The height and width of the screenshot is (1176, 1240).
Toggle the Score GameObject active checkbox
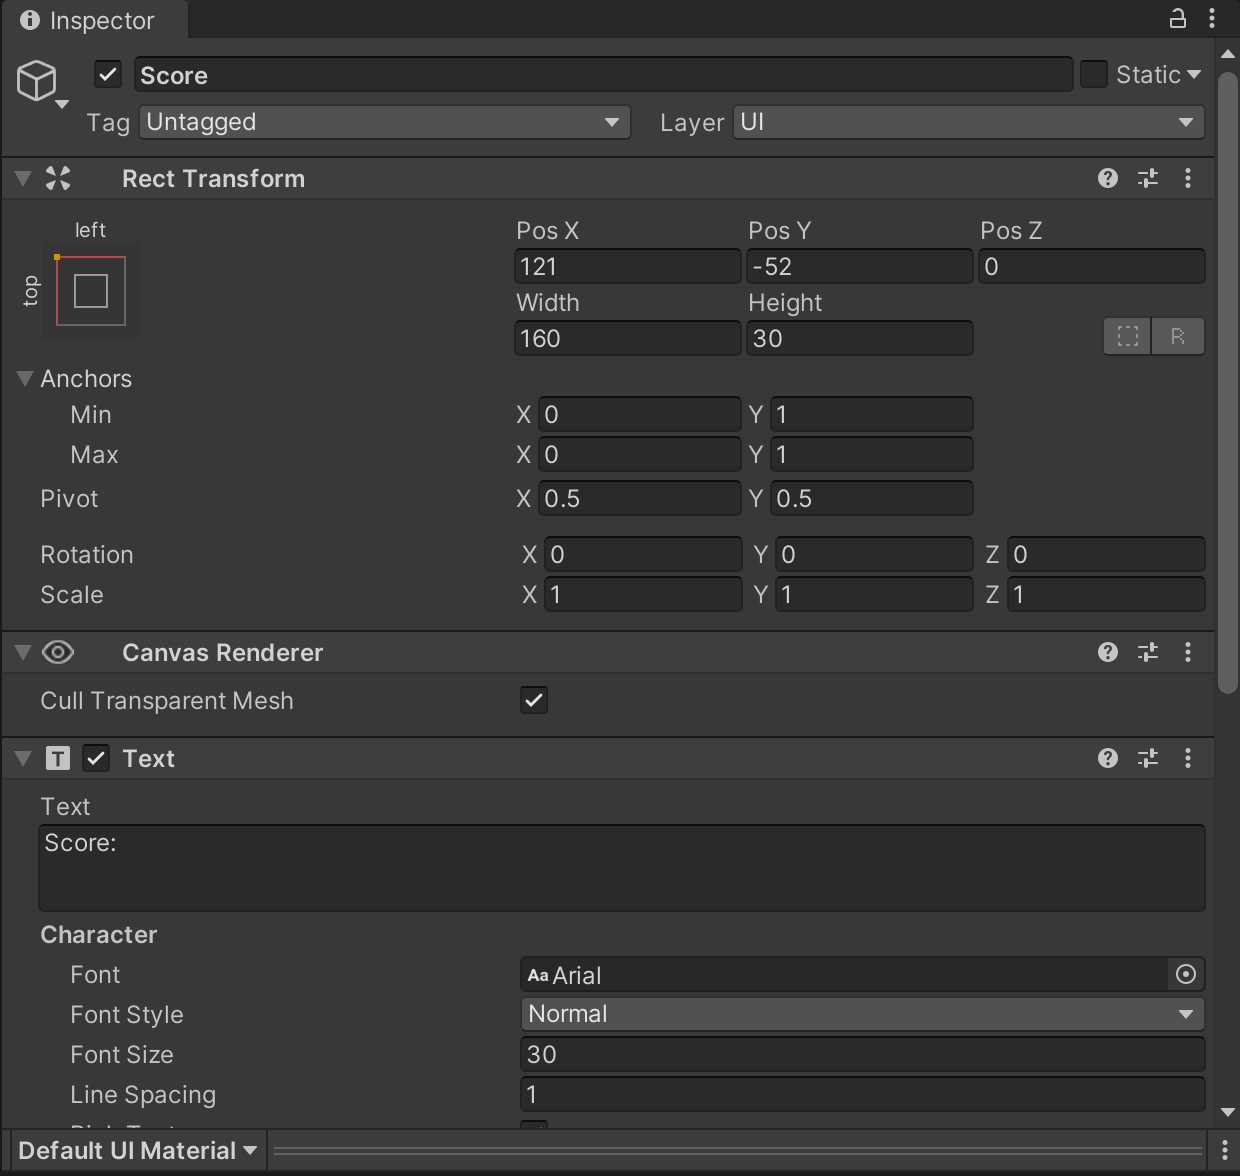click(x=107, y=74)
